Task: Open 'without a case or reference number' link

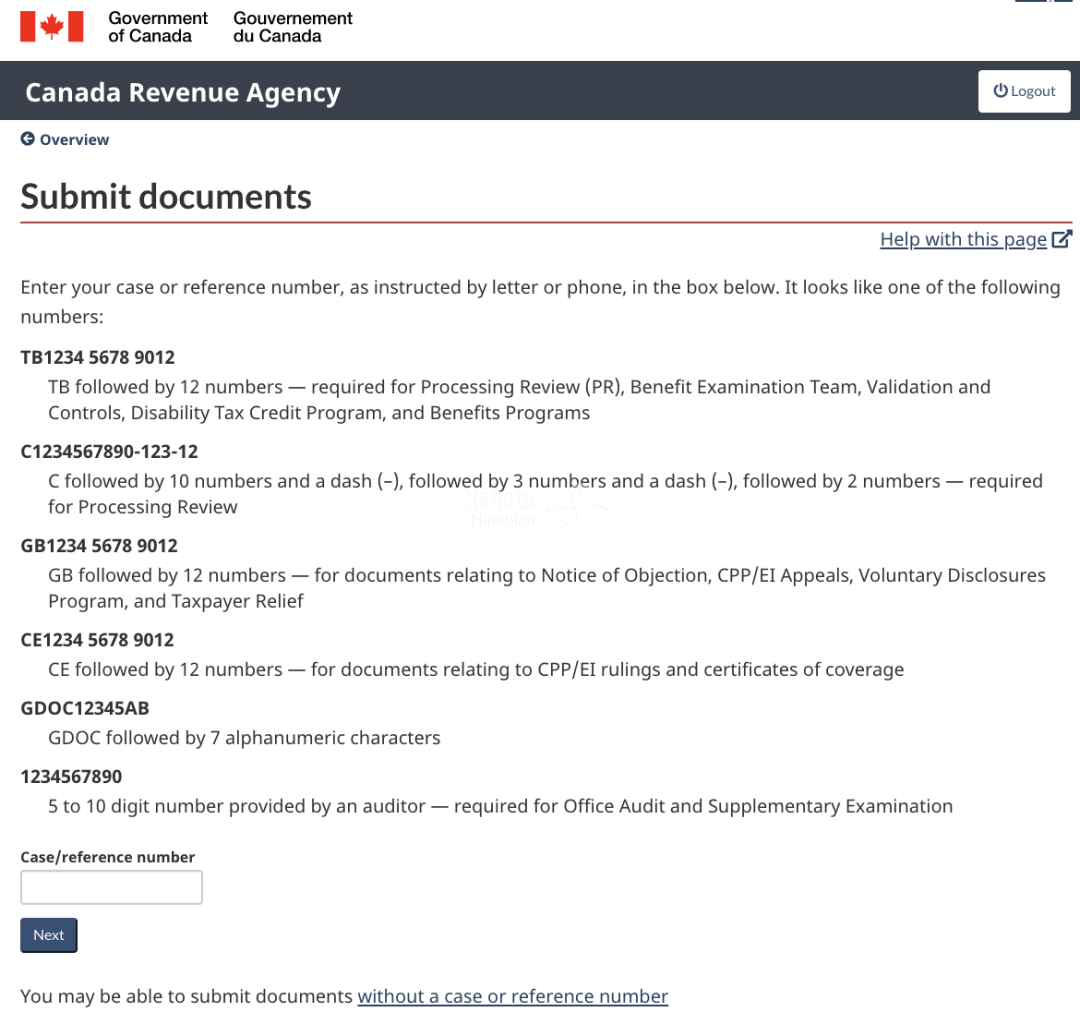Action: pyautogui.click(x=512, y=996)
